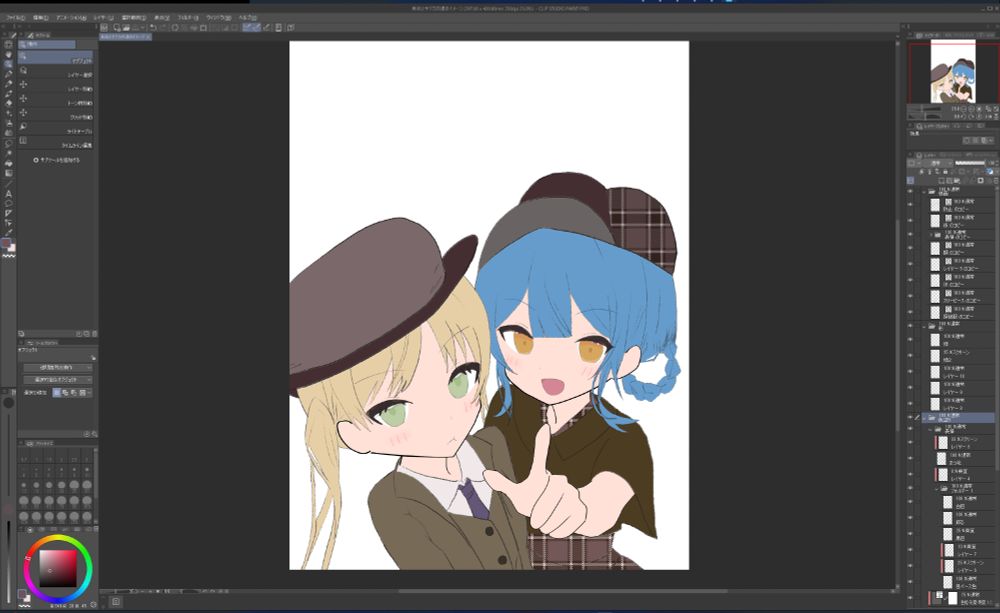Open tool property wrench settings icon
1000x613 pixels.
pos(94,358)
